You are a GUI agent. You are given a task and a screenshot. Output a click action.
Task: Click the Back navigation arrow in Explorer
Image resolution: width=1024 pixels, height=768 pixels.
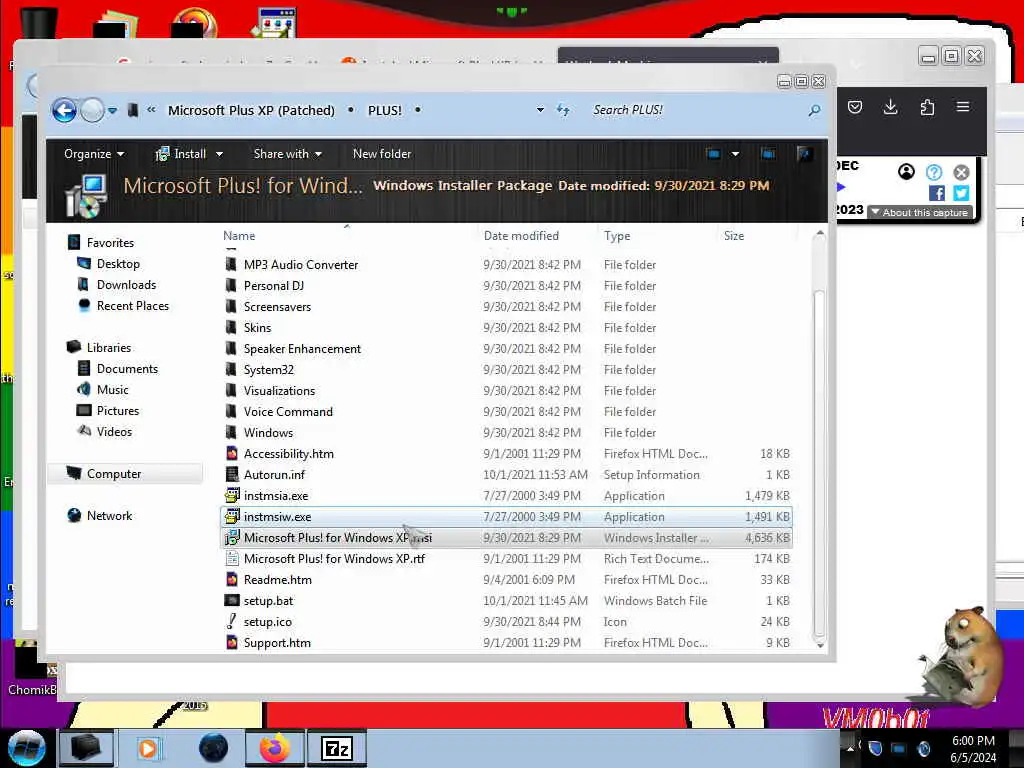pos(65,110)
